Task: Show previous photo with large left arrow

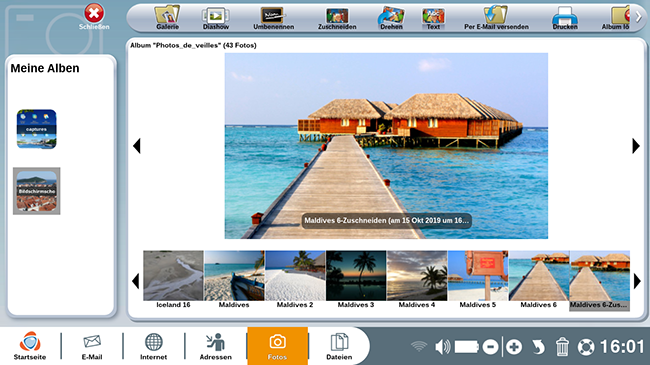Action: point(137,146)
